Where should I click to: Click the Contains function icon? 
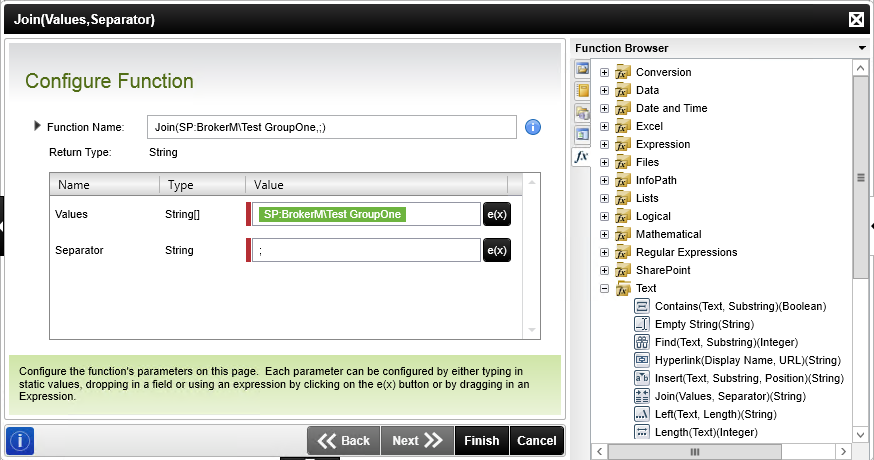[642, 306]
